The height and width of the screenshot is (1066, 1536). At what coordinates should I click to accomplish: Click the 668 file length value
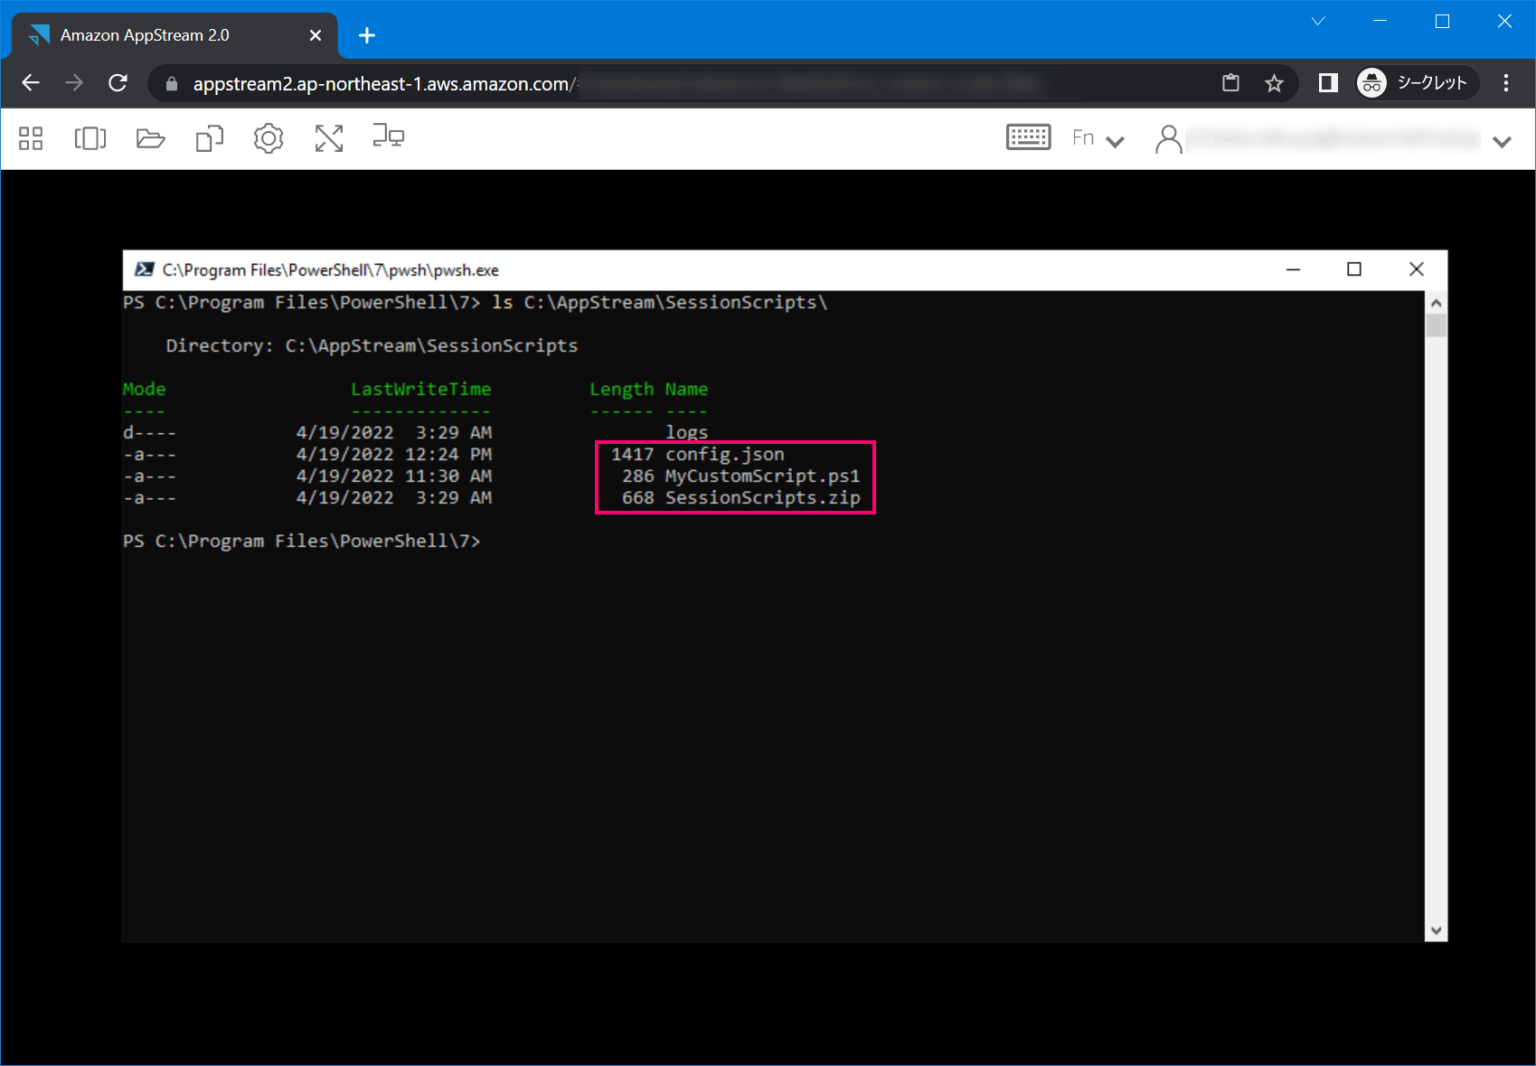click(x=638, y=498)
